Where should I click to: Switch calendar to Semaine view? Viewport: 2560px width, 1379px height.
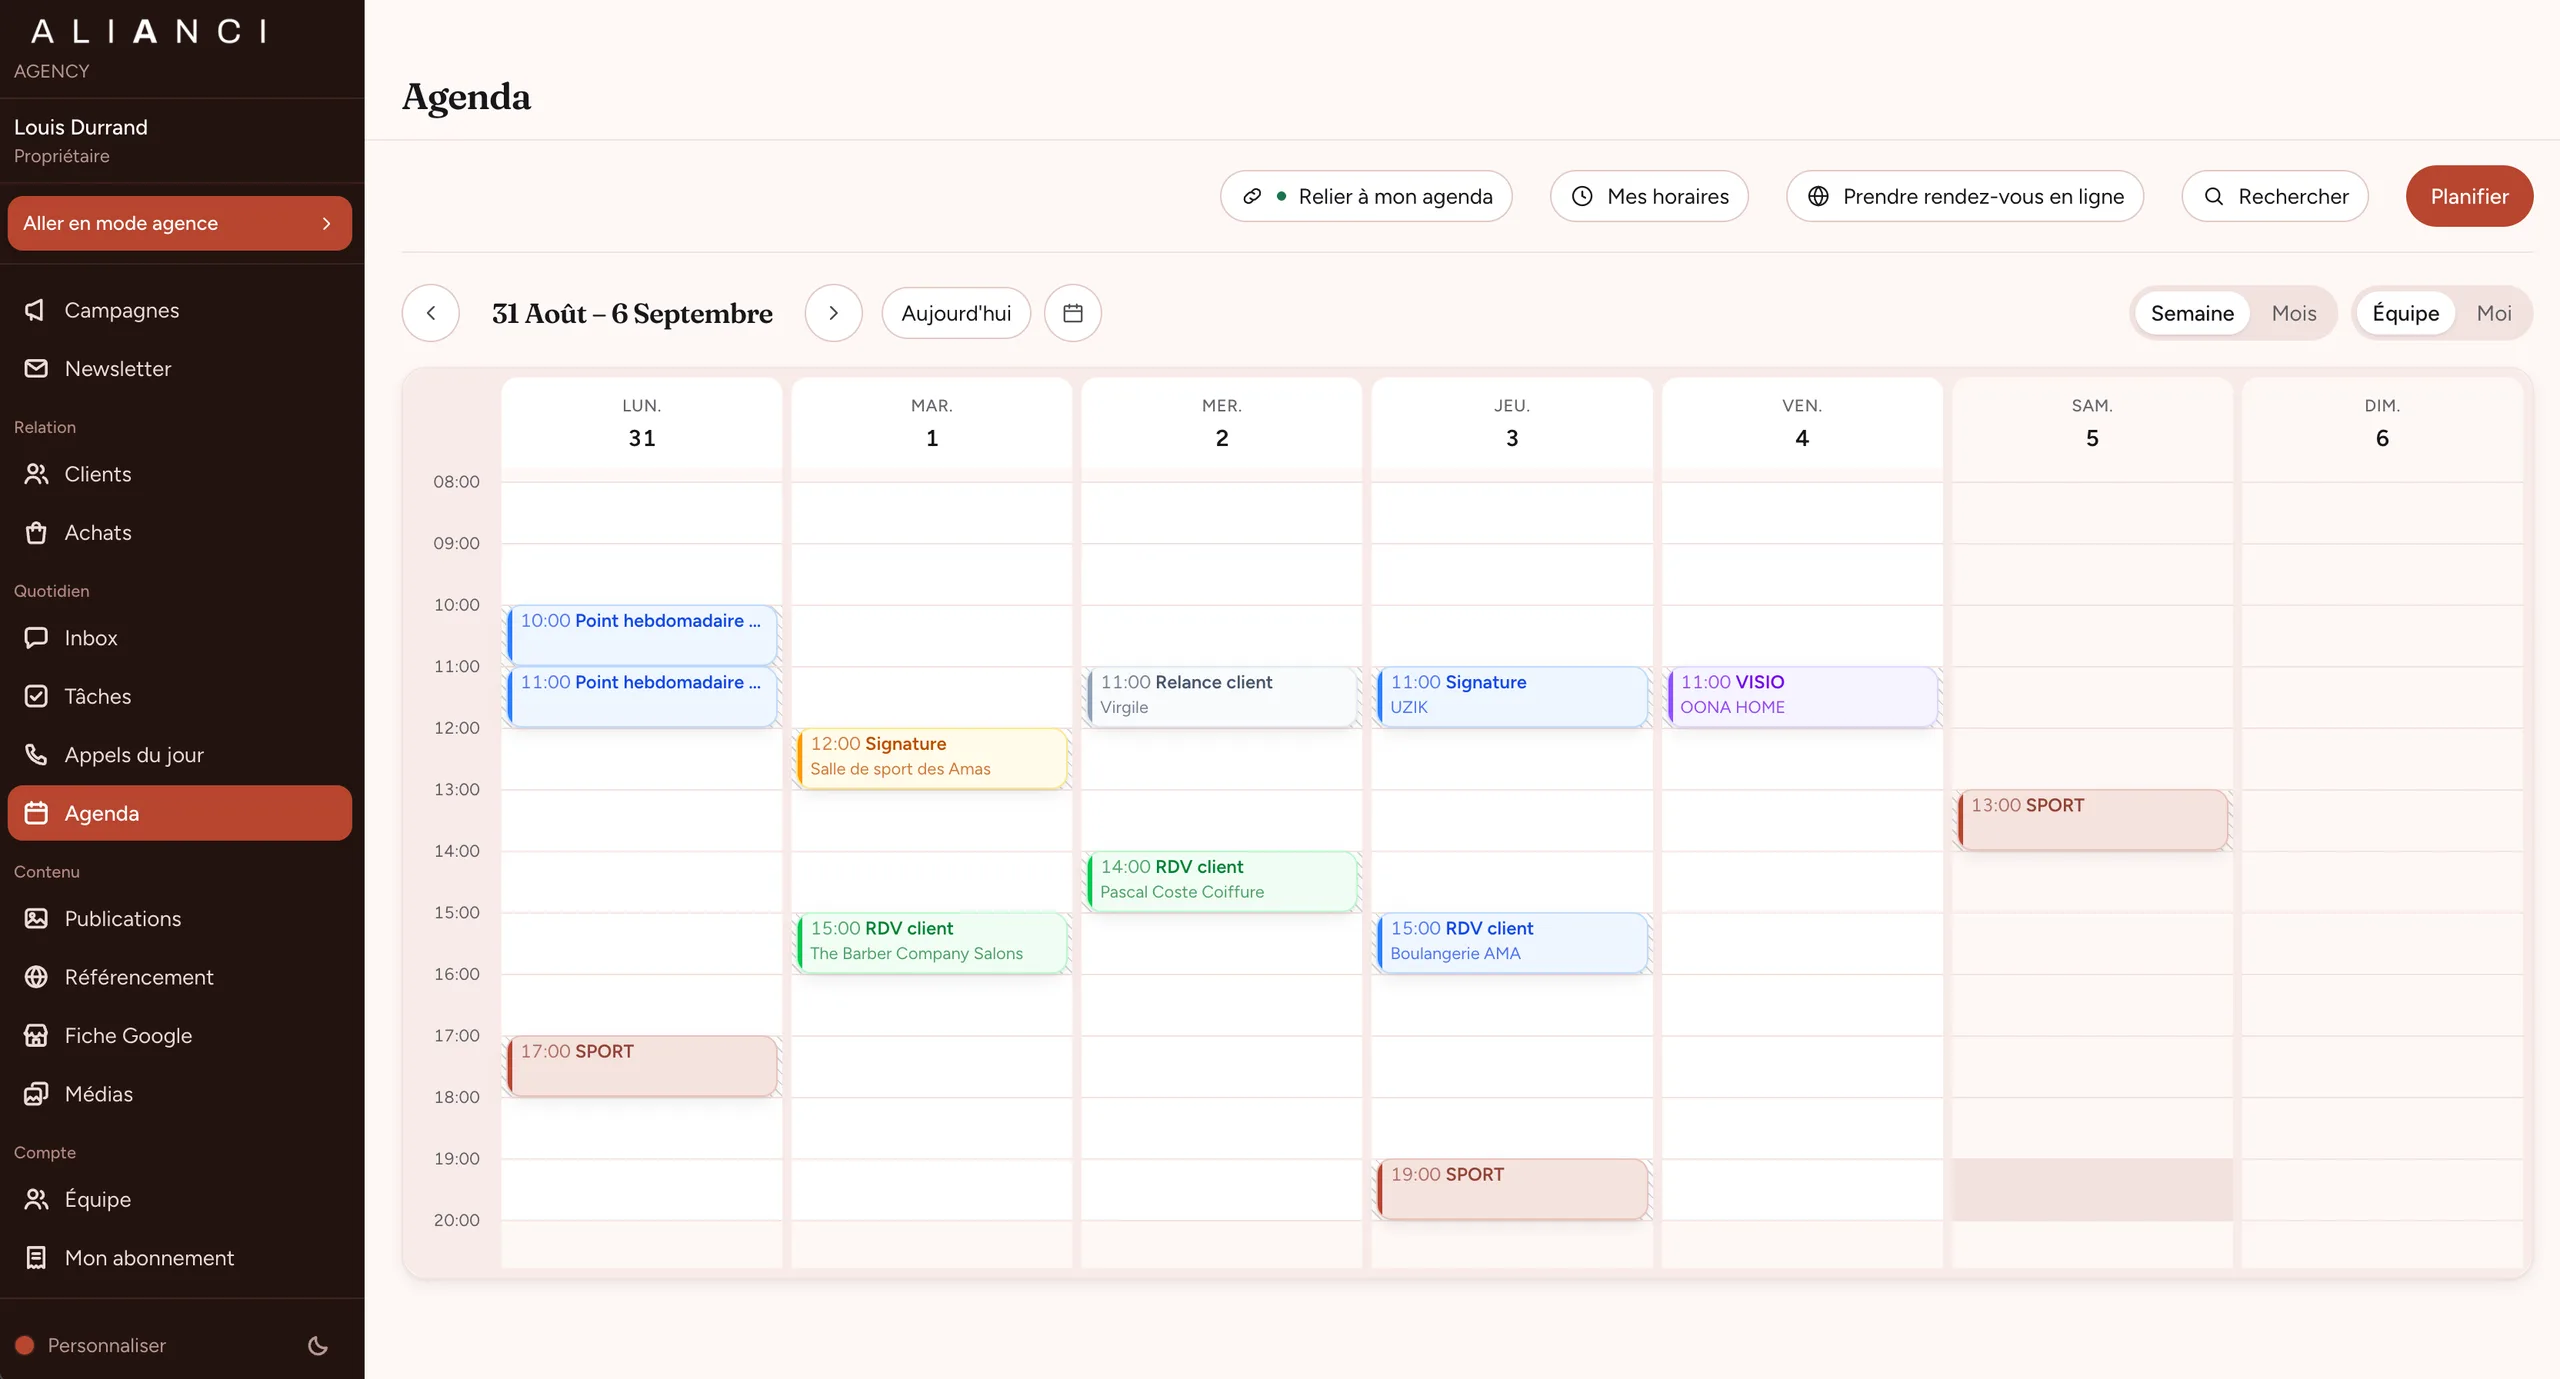[x=2192, y=313]
